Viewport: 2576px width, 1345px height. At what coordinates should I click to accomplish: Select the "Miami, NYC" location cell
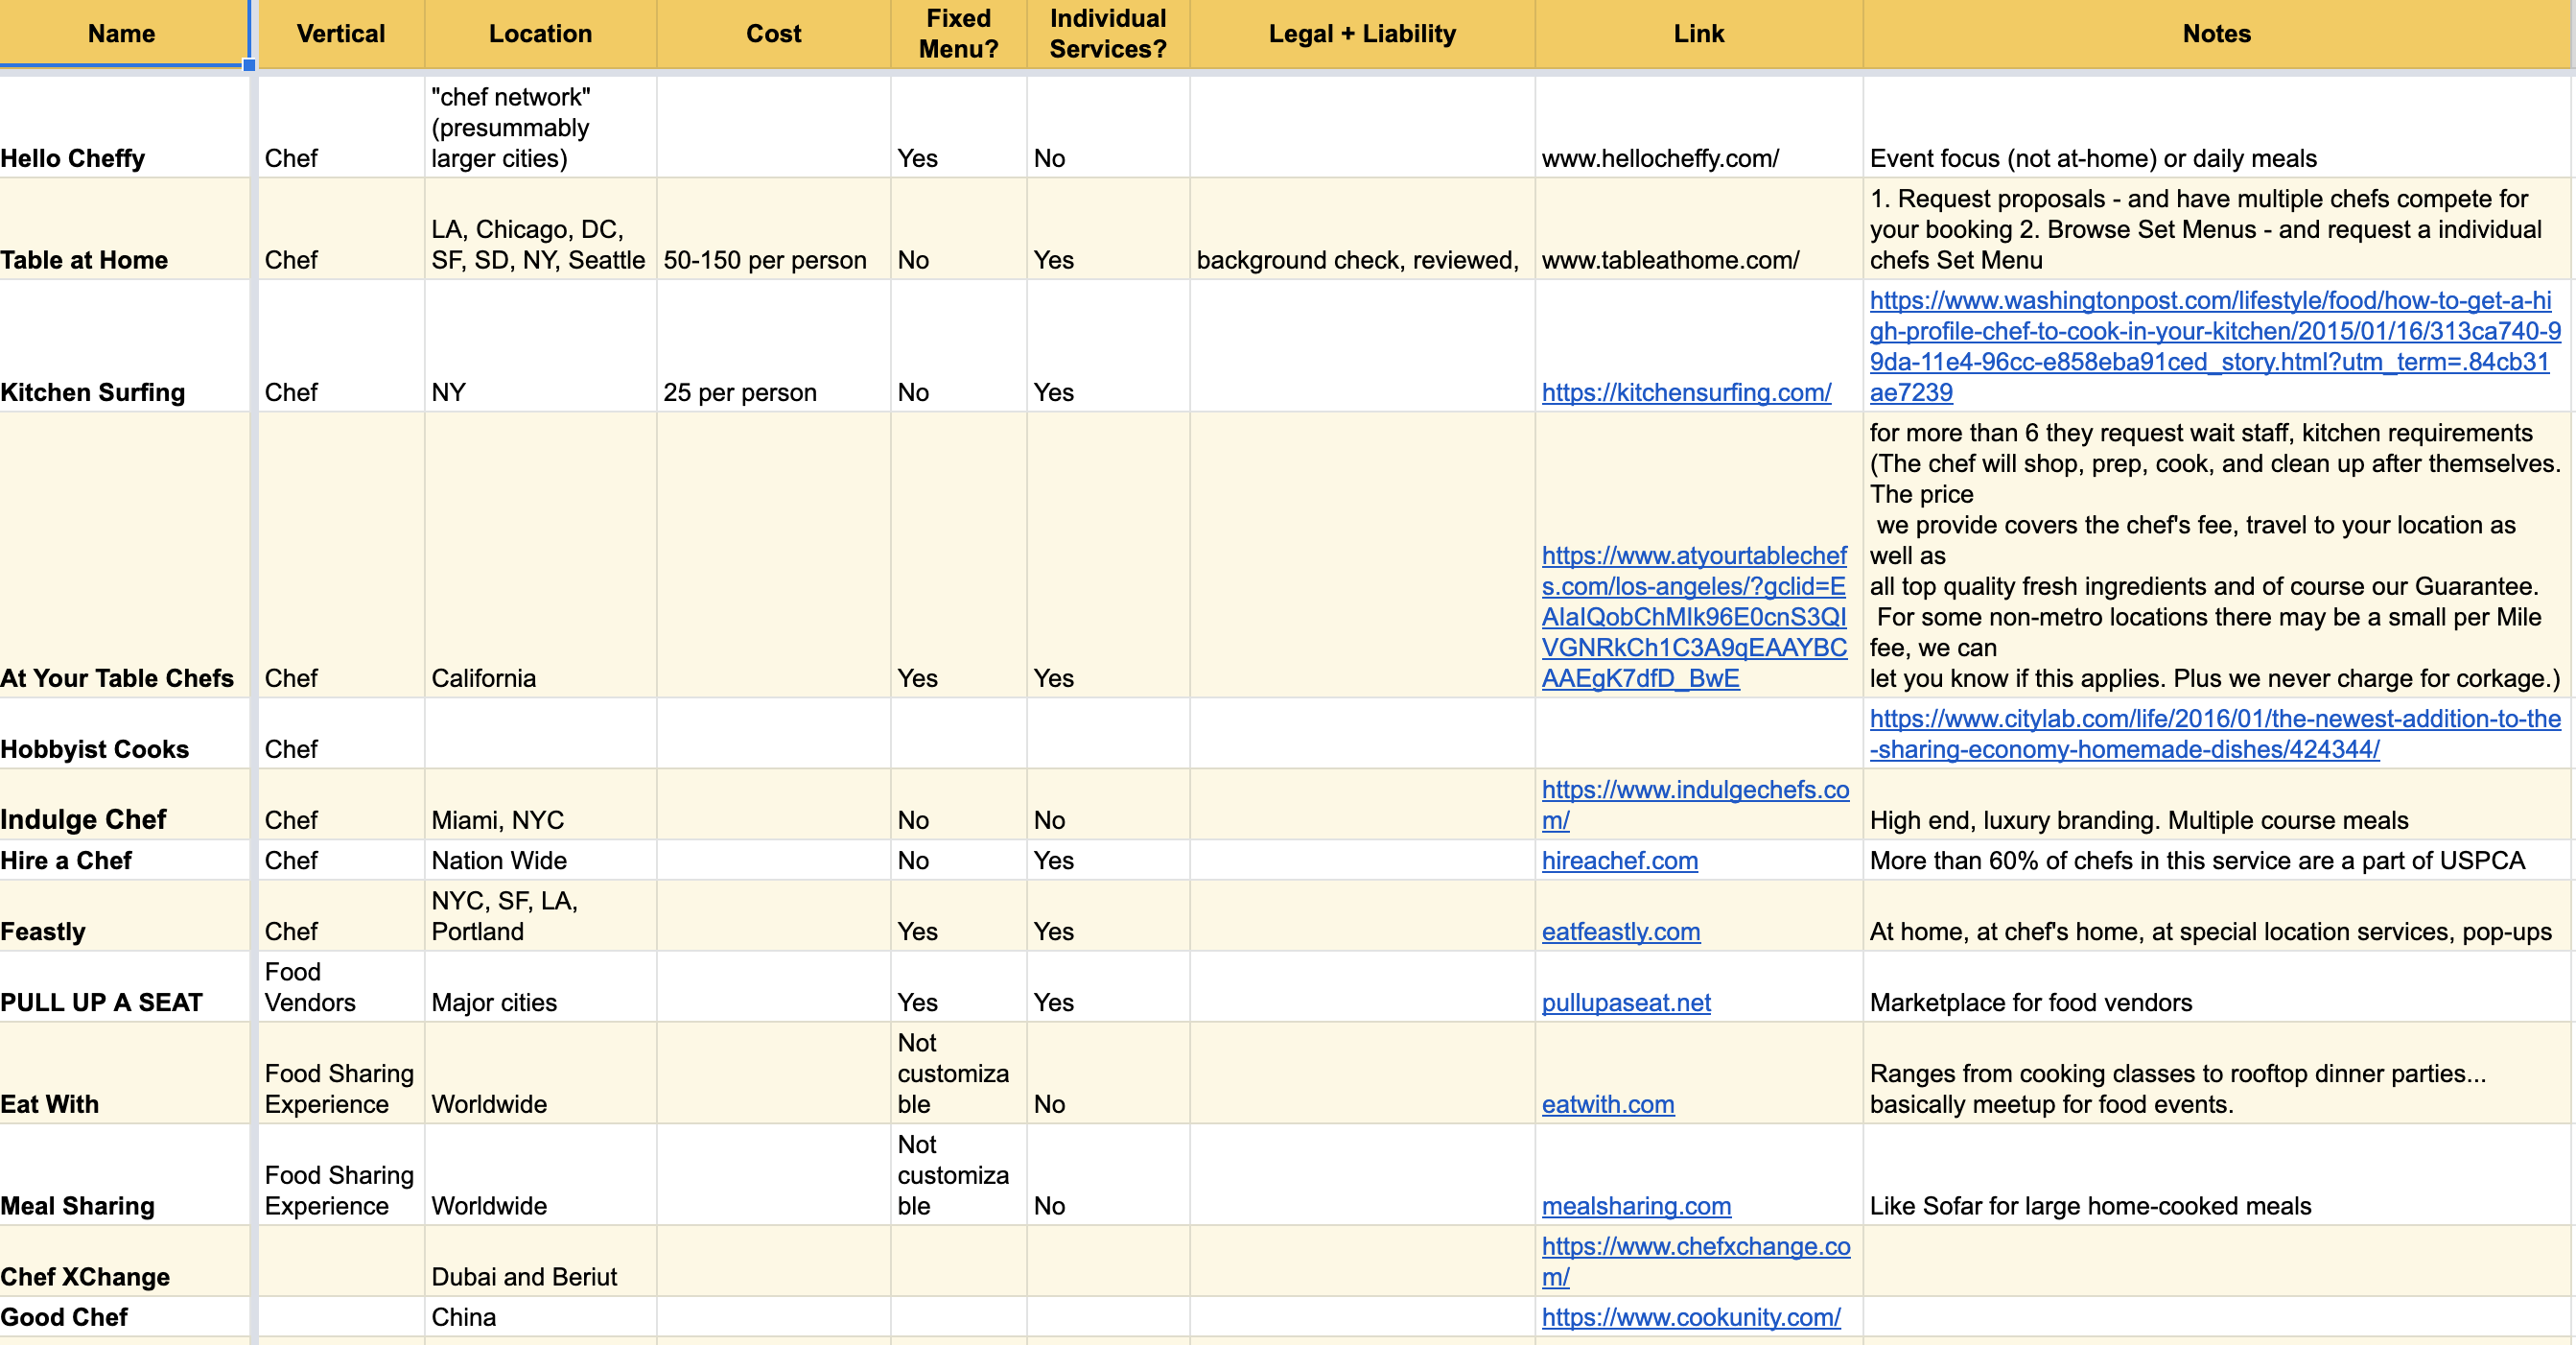tap(541, 805)
